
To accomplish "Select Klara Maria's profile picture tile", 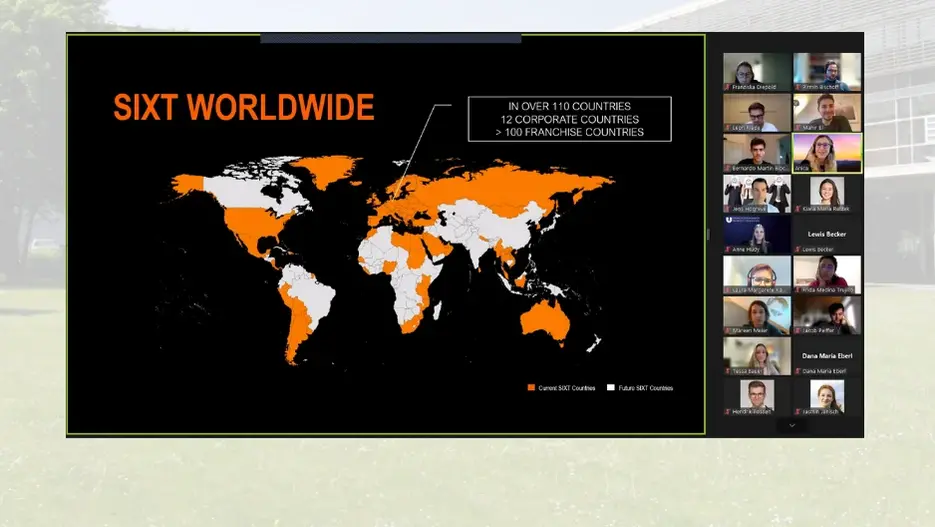I will [826, 194].
